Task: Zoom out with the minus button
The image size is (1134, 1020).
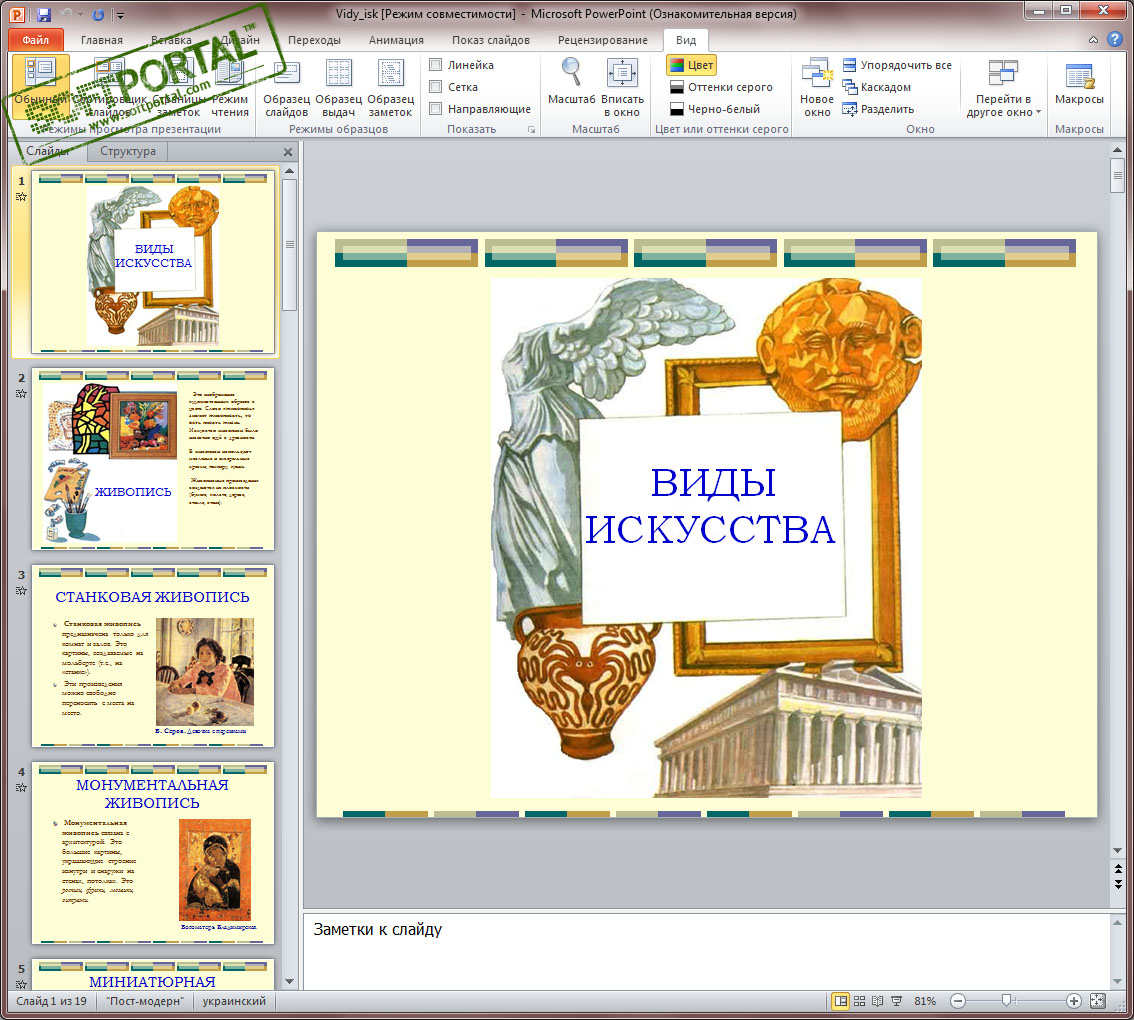Action: pos(958,1001)
